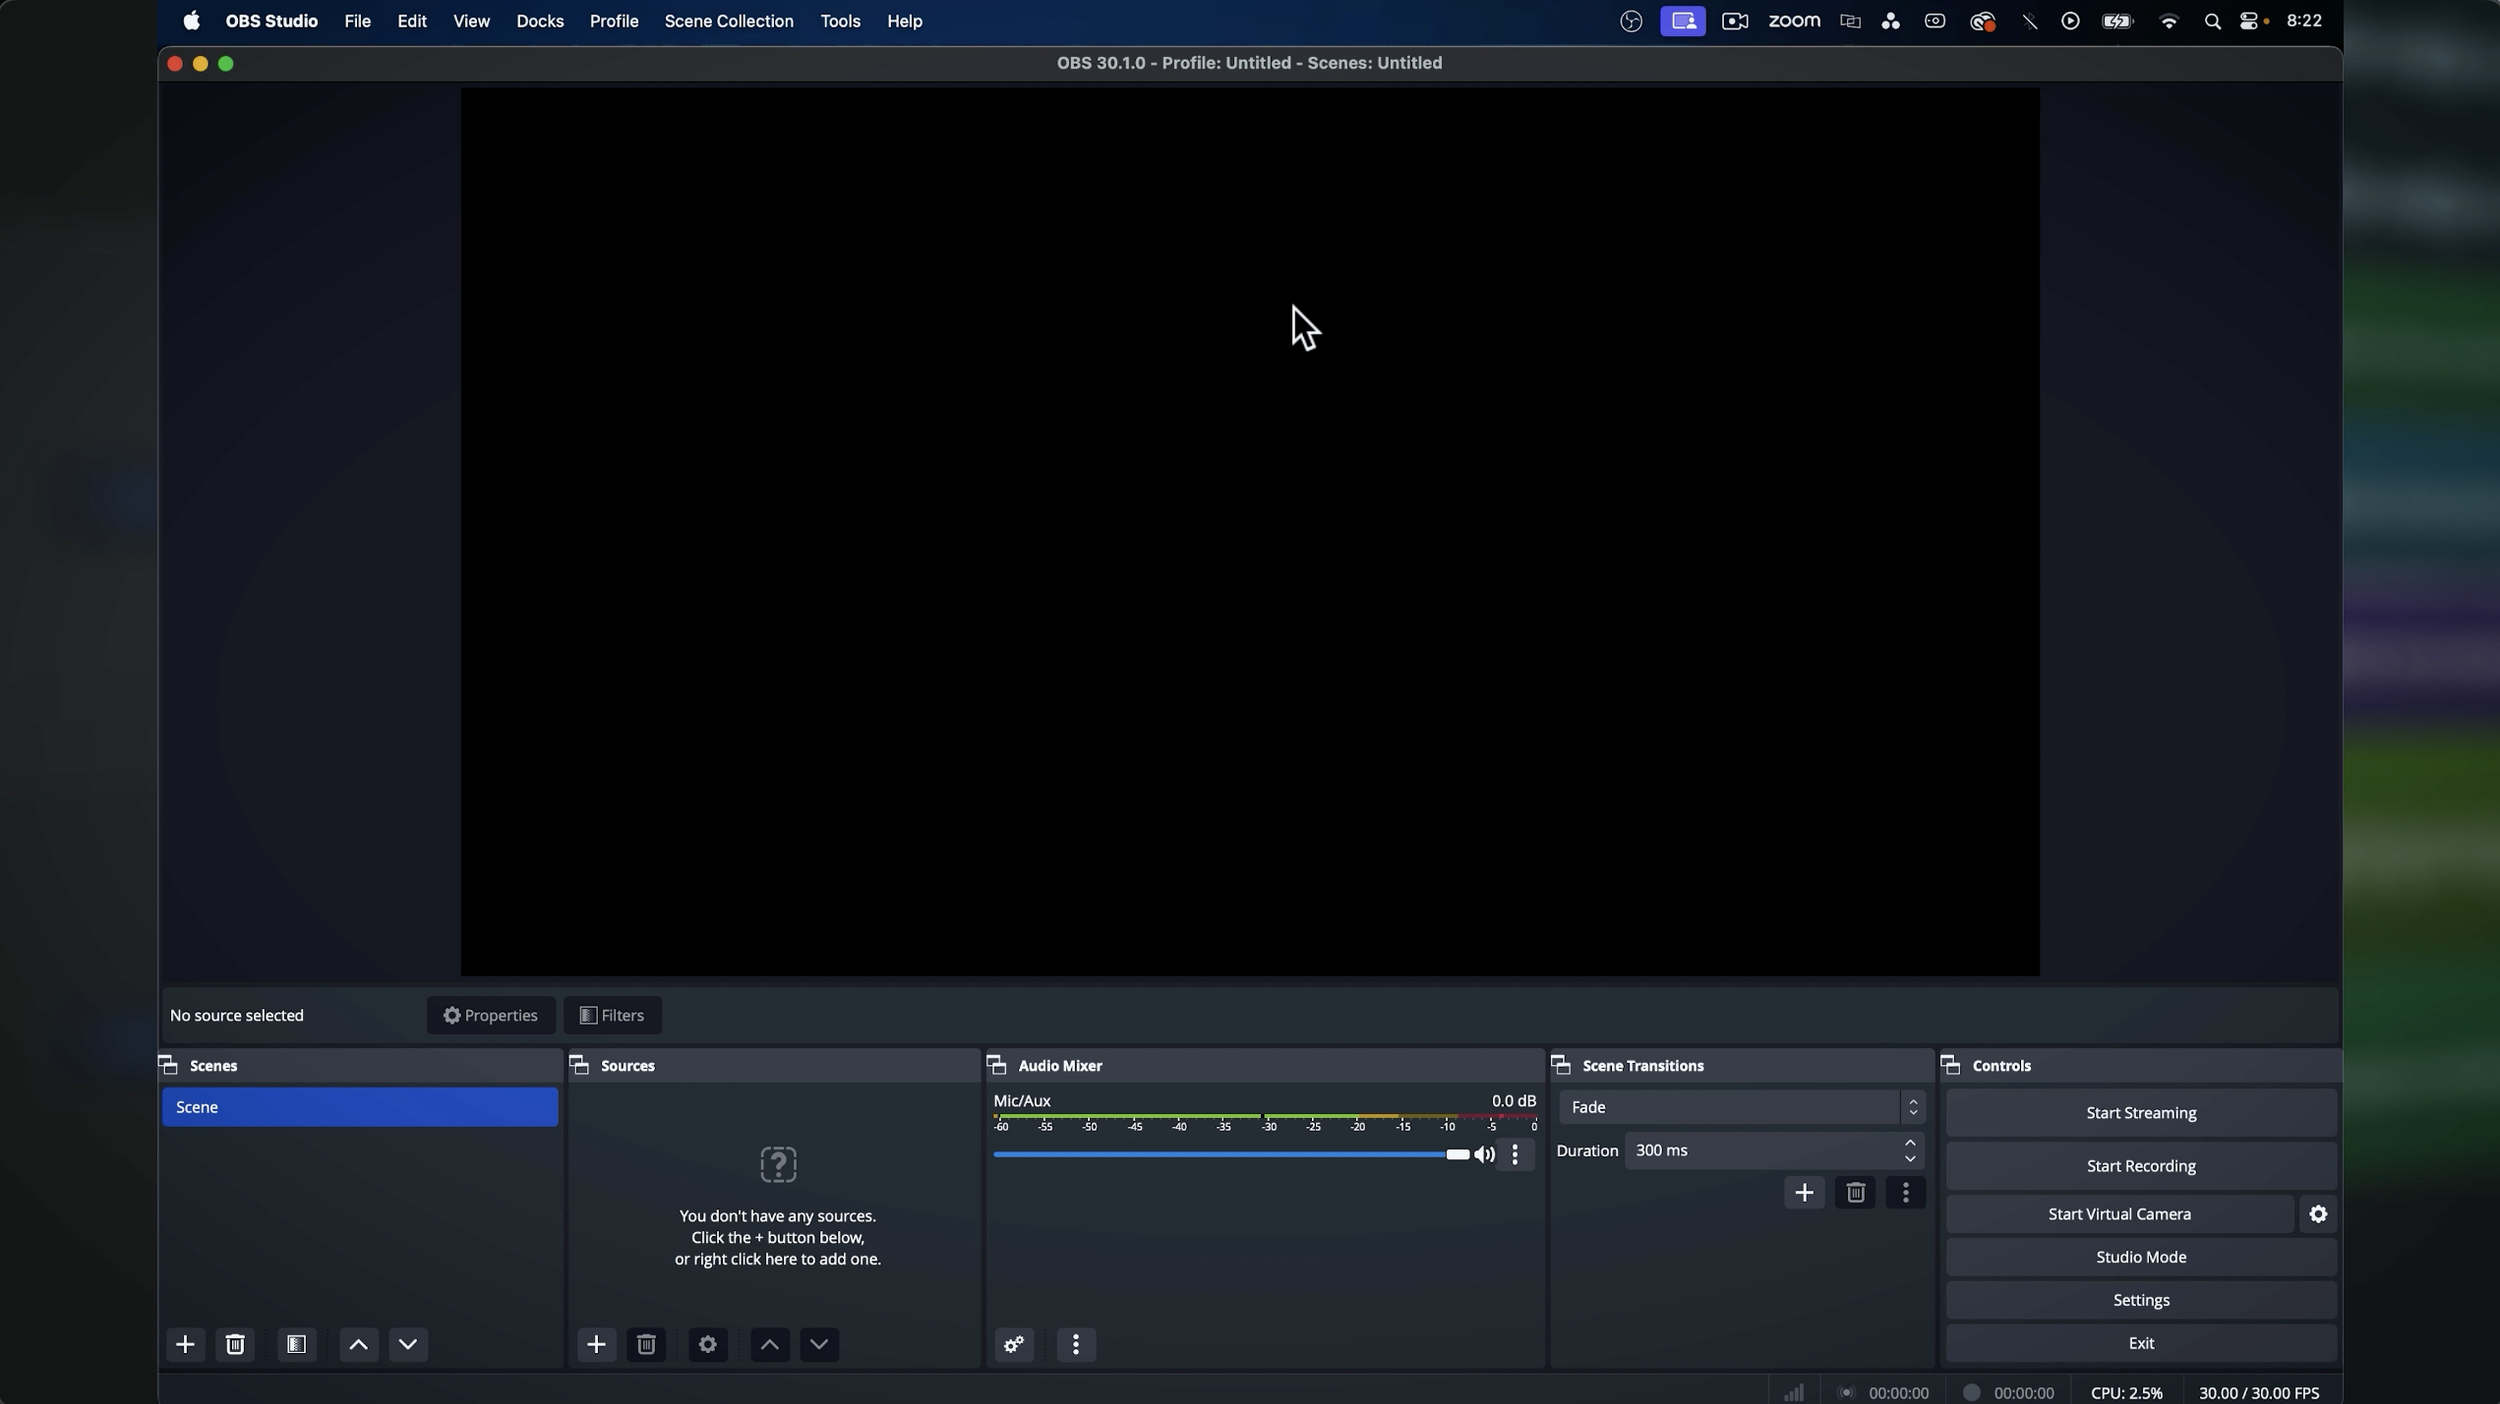Open the Docks menu

click(x=539, y=21)
